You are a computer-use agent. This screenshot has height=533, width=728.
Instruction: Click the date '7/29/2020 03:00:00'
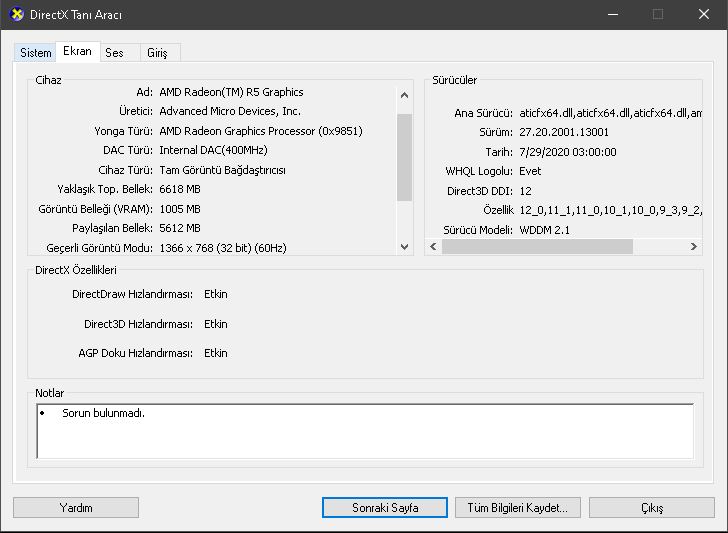[x=568, y=152]
